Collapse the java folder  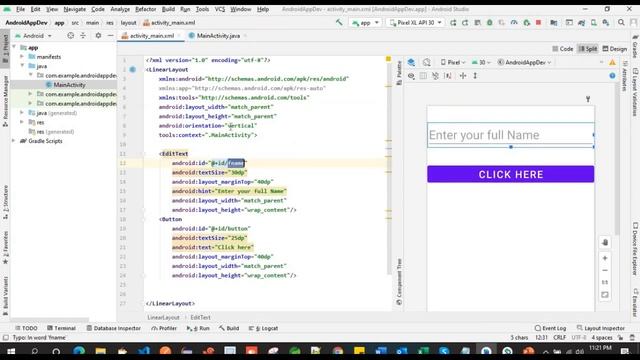coord(22,66)
